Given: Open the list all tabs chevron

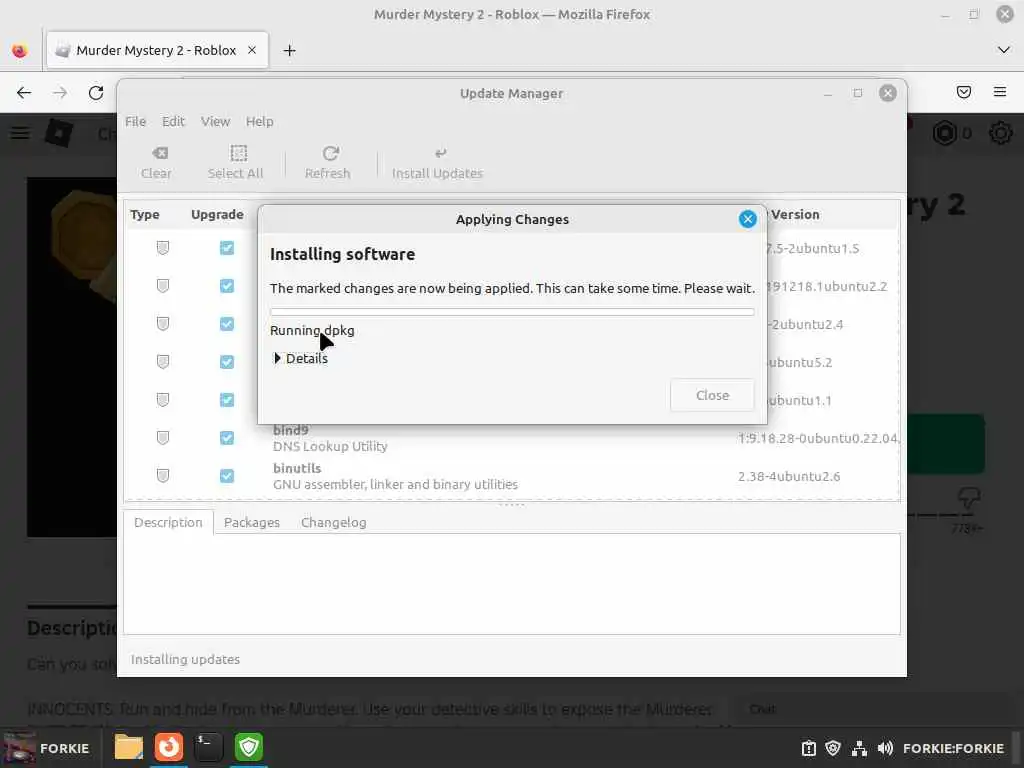Looking at the screenshot, I should 1004,50.
